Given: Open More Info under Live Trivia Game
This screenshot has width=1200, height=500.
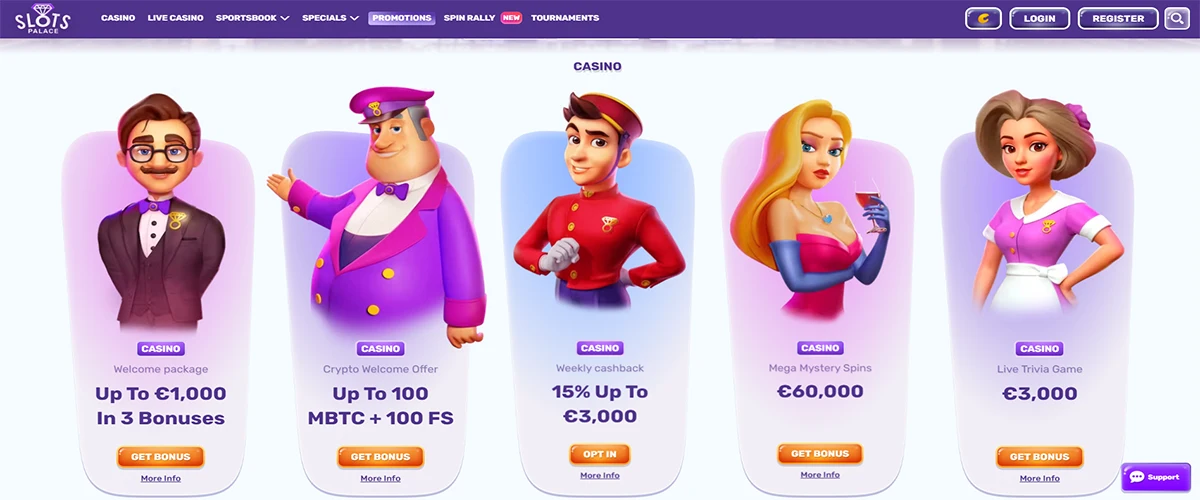Looking at the screenshot, I should (1039, 478).
